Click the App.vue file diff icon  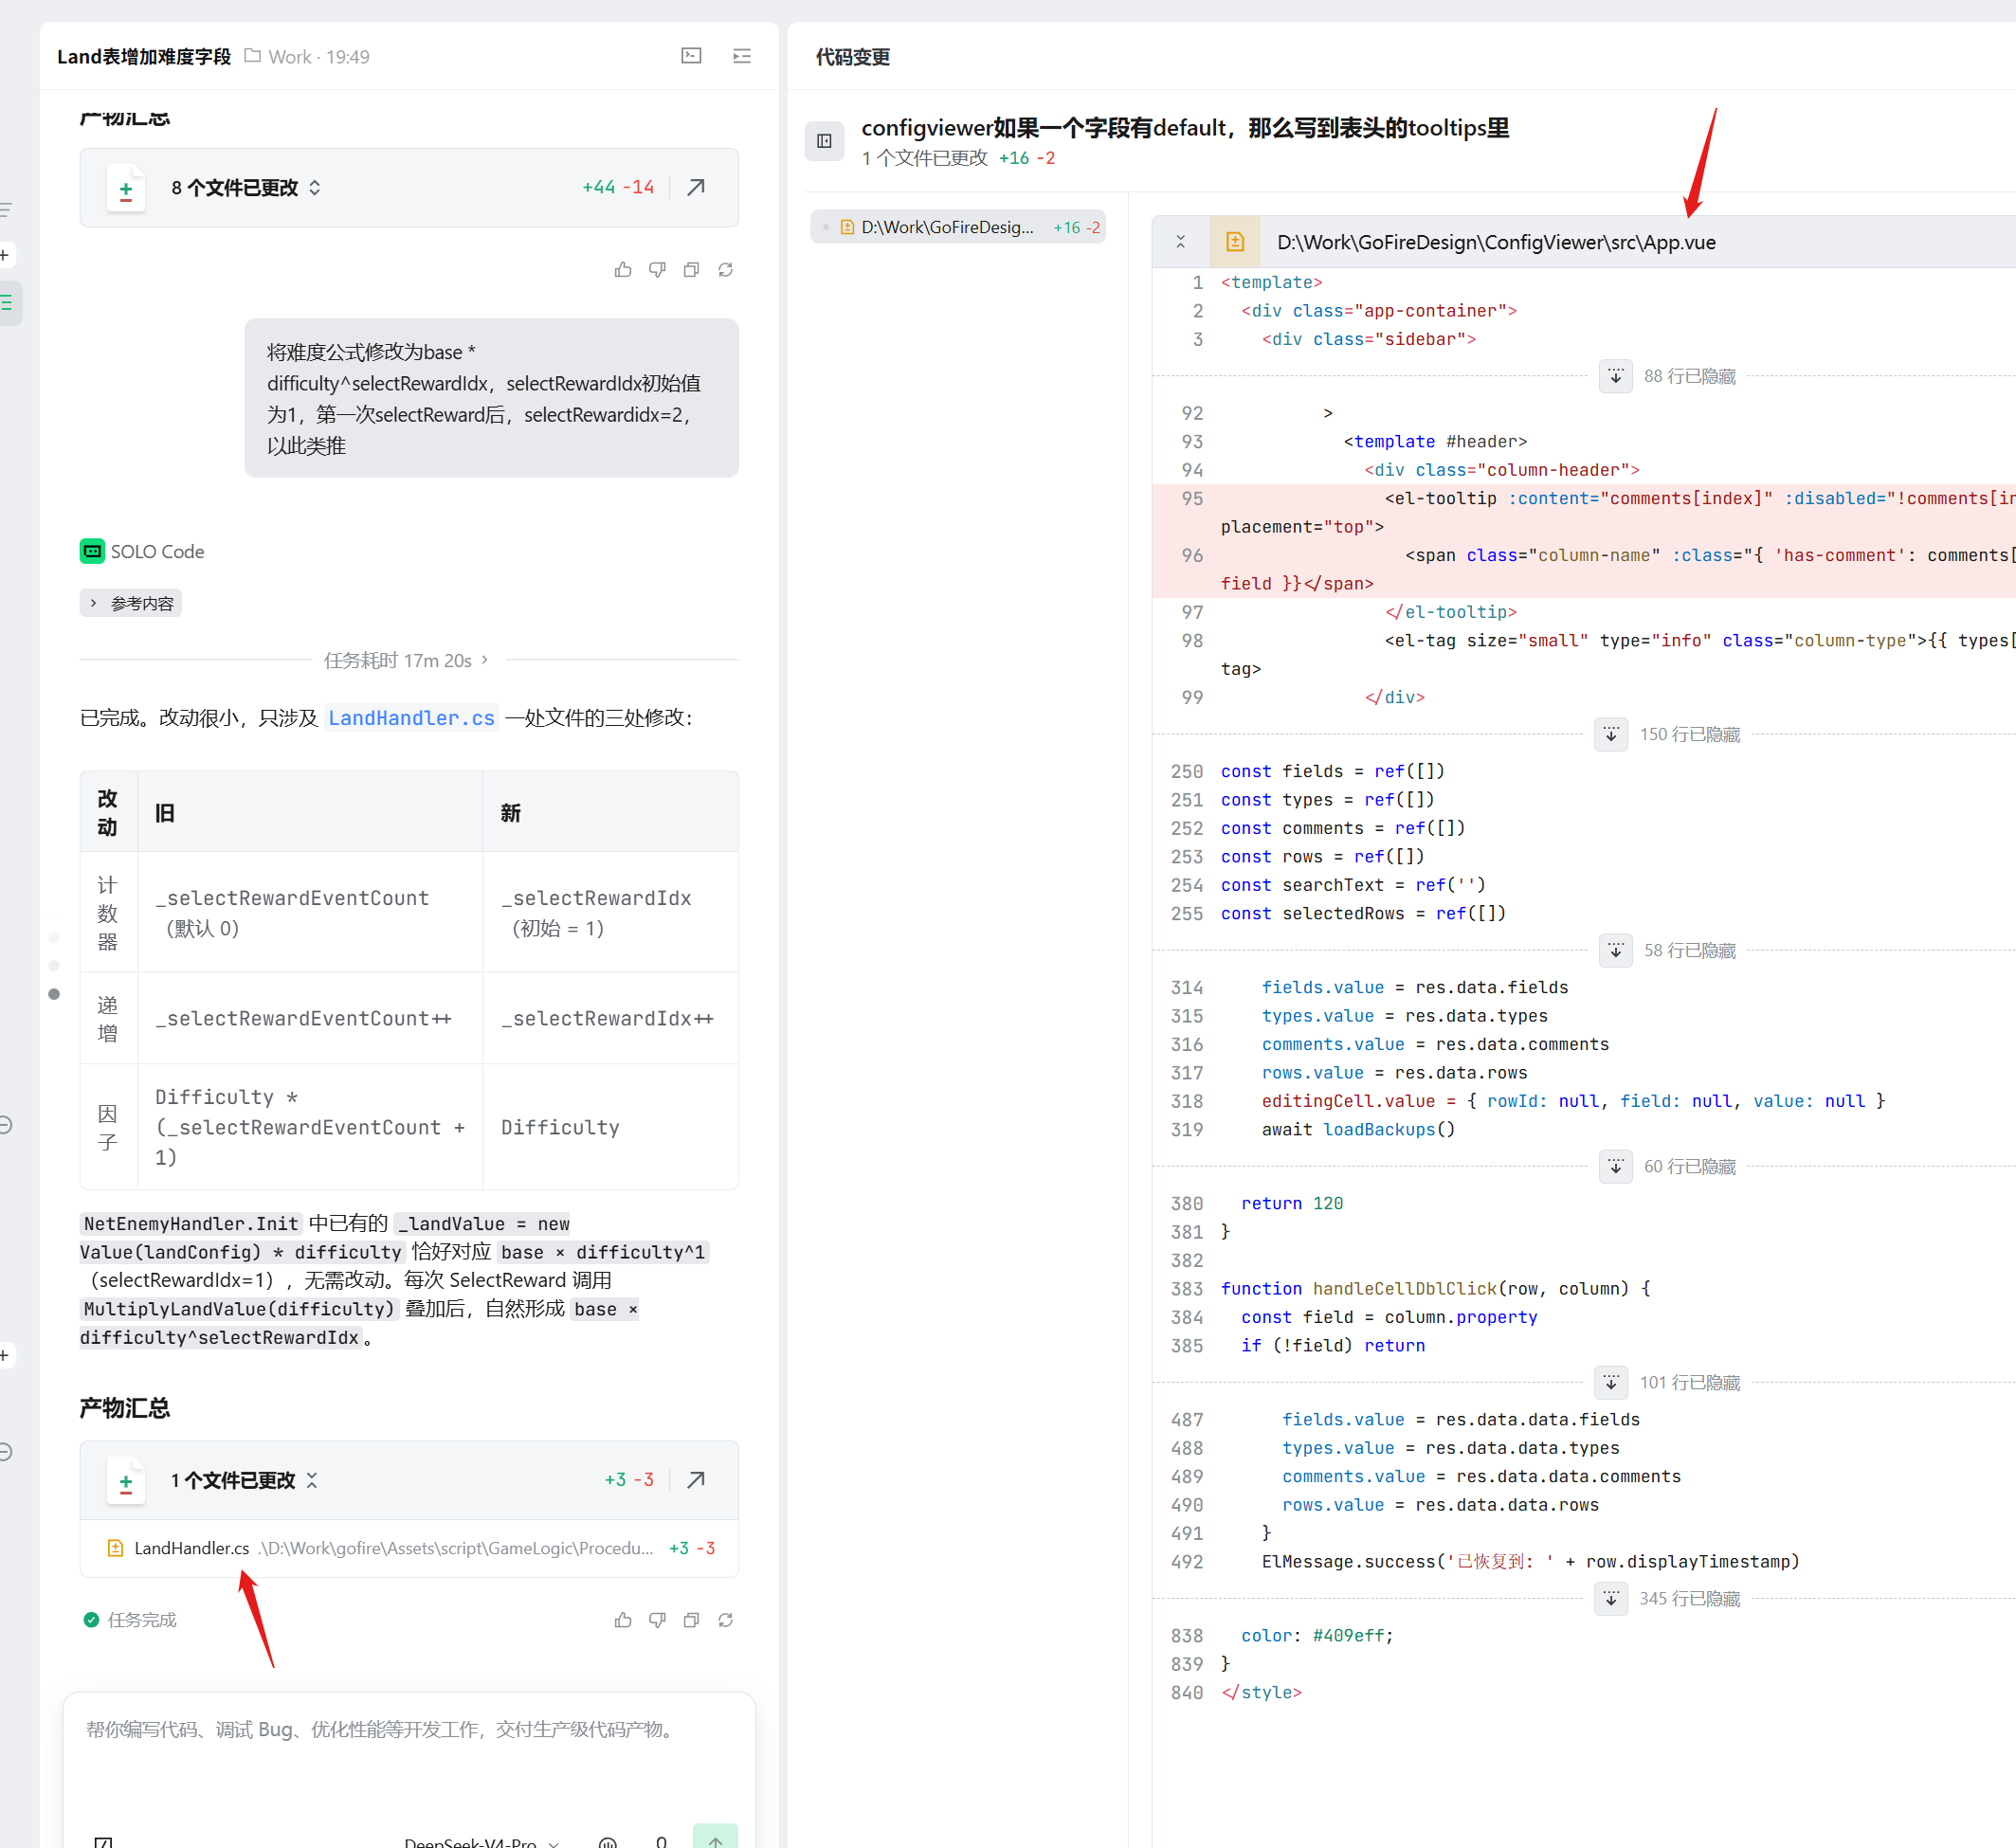[x=1235, y=242]
